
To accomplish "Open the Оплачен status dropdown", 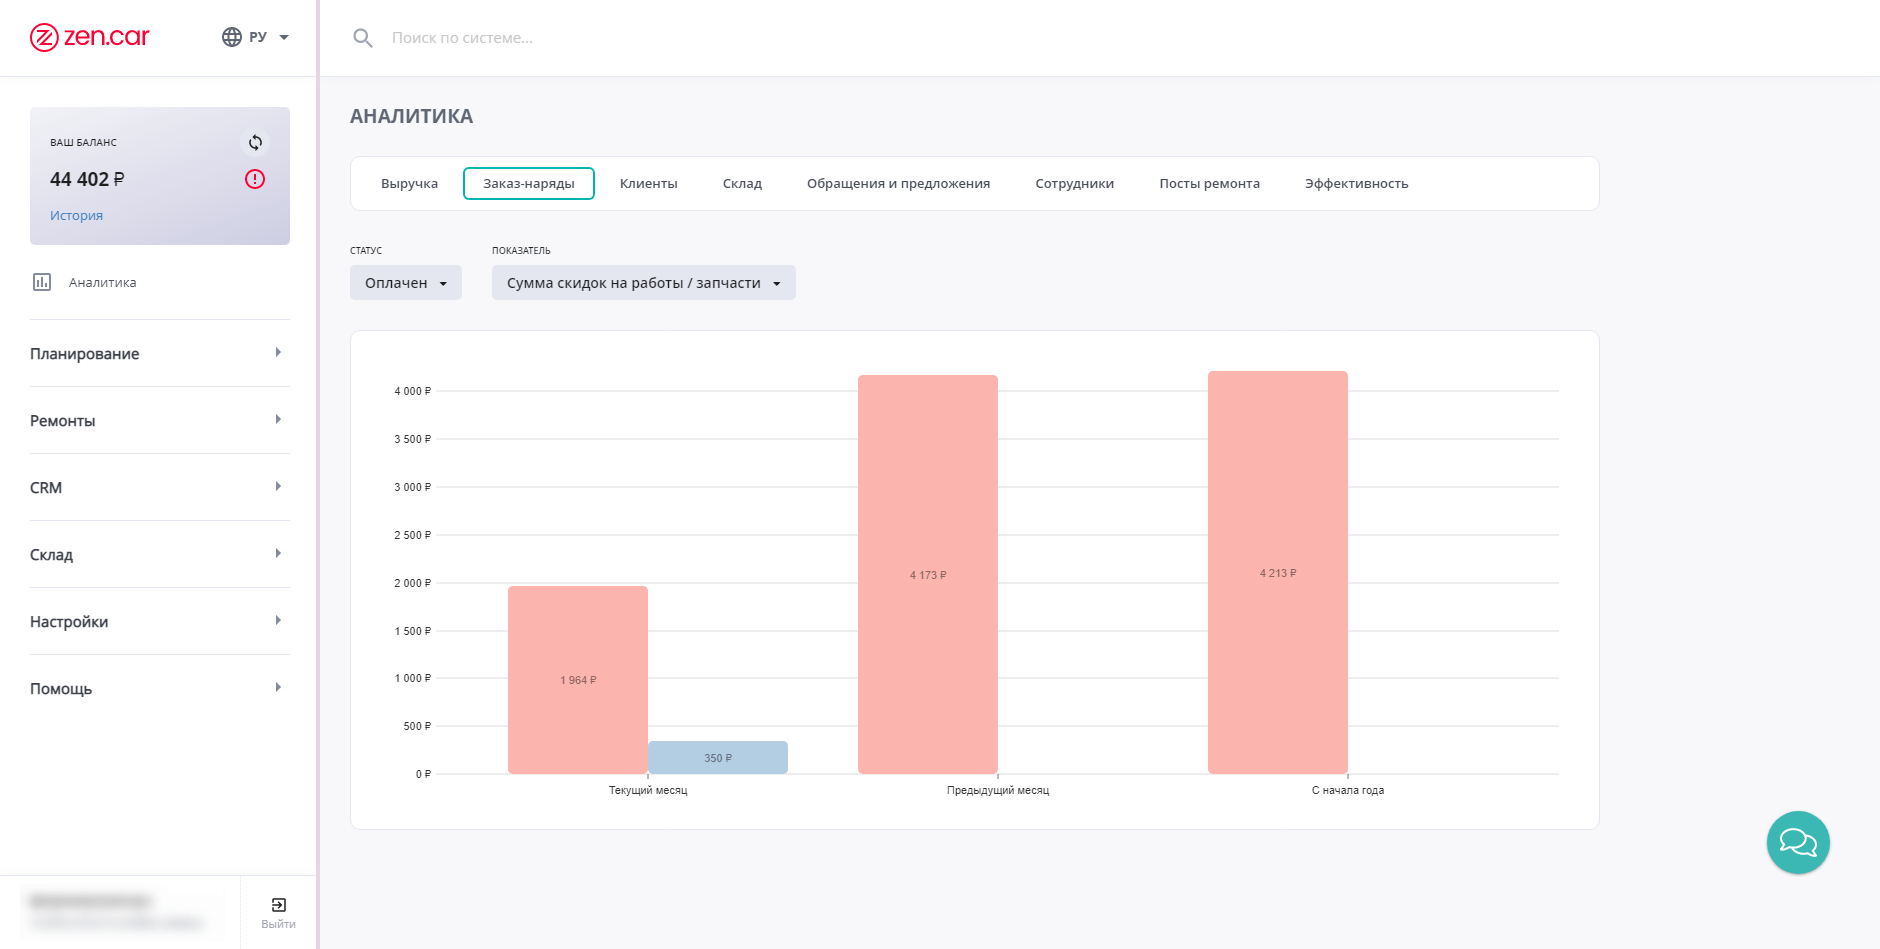I will (406, 283).
